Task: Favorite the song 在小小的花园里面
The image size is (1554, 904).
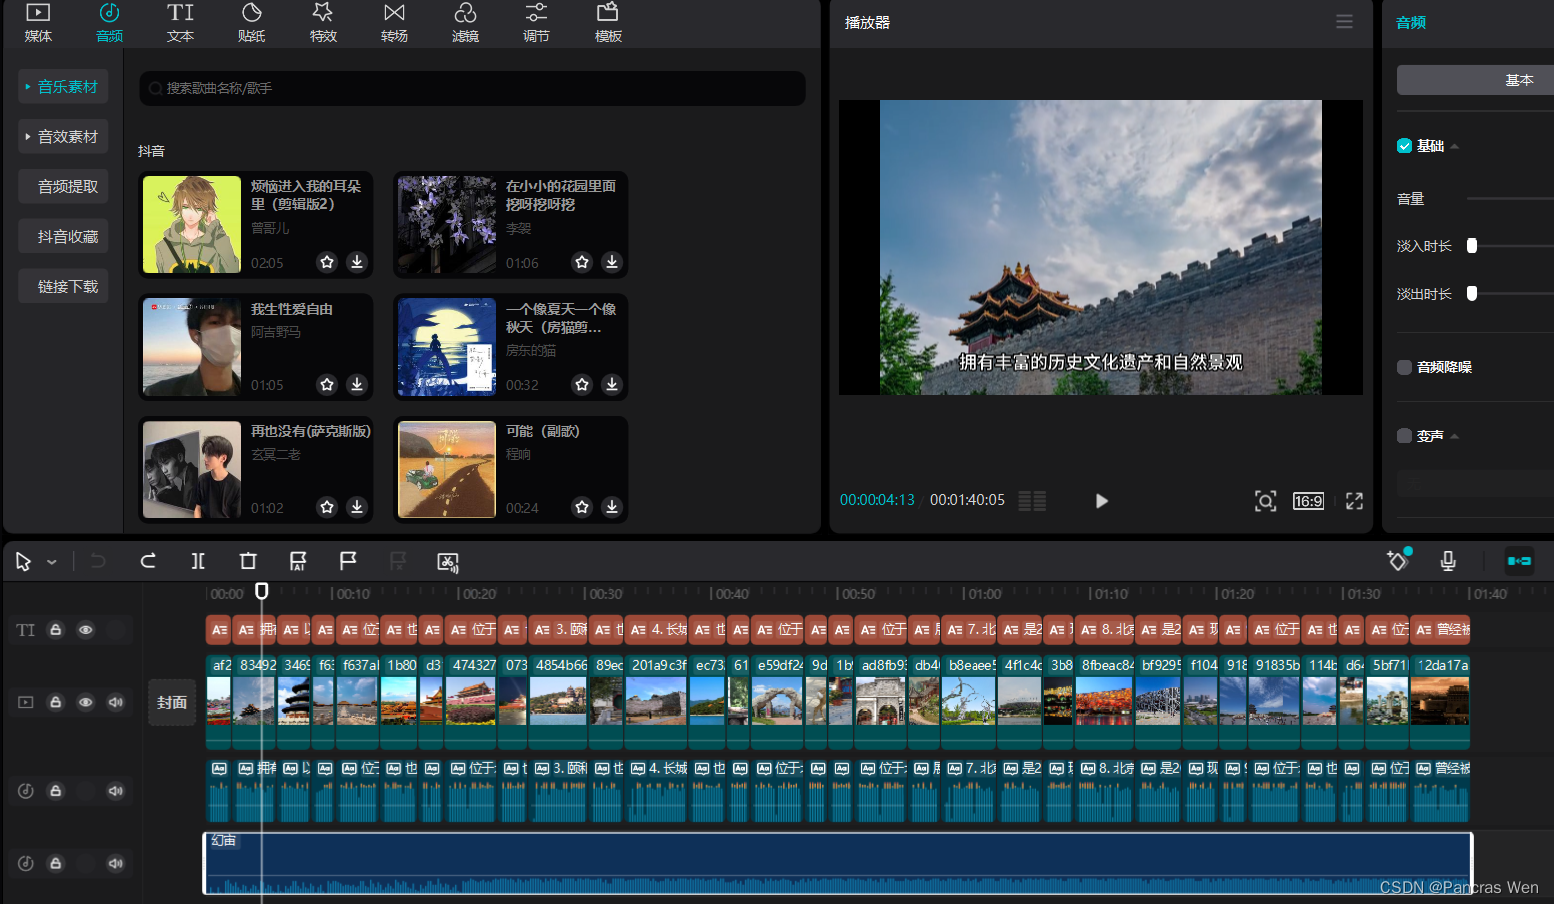Action: point(582,262)
